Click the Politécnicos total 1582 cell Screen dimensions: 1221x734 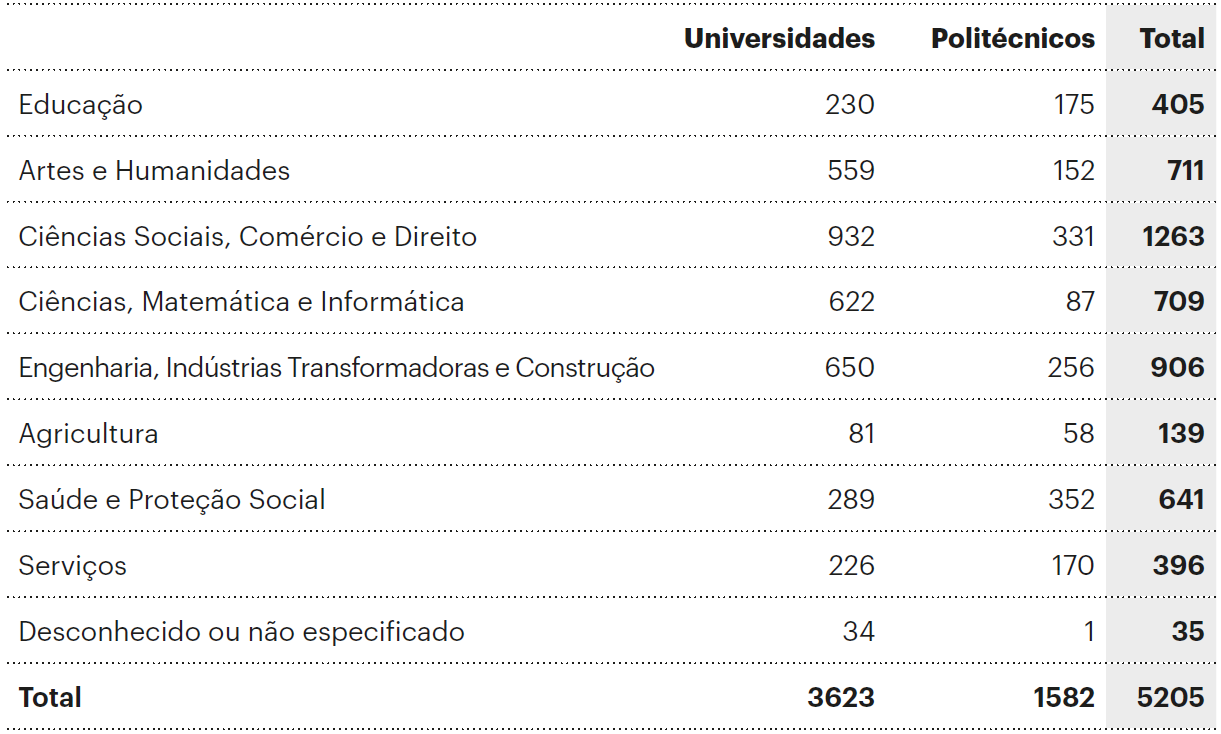1064,698
